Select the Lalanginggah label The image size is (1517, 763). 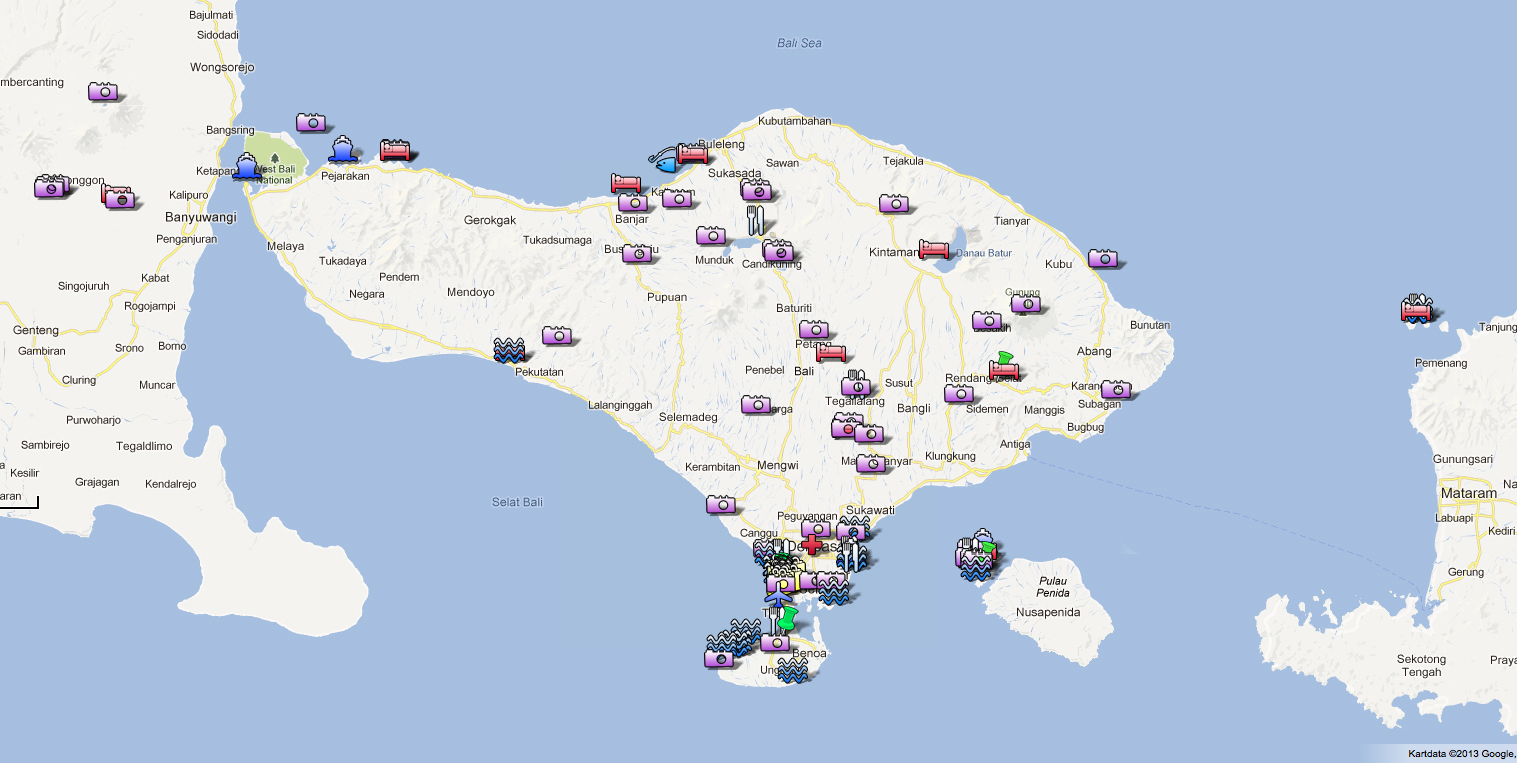click(x=620, y=405)
